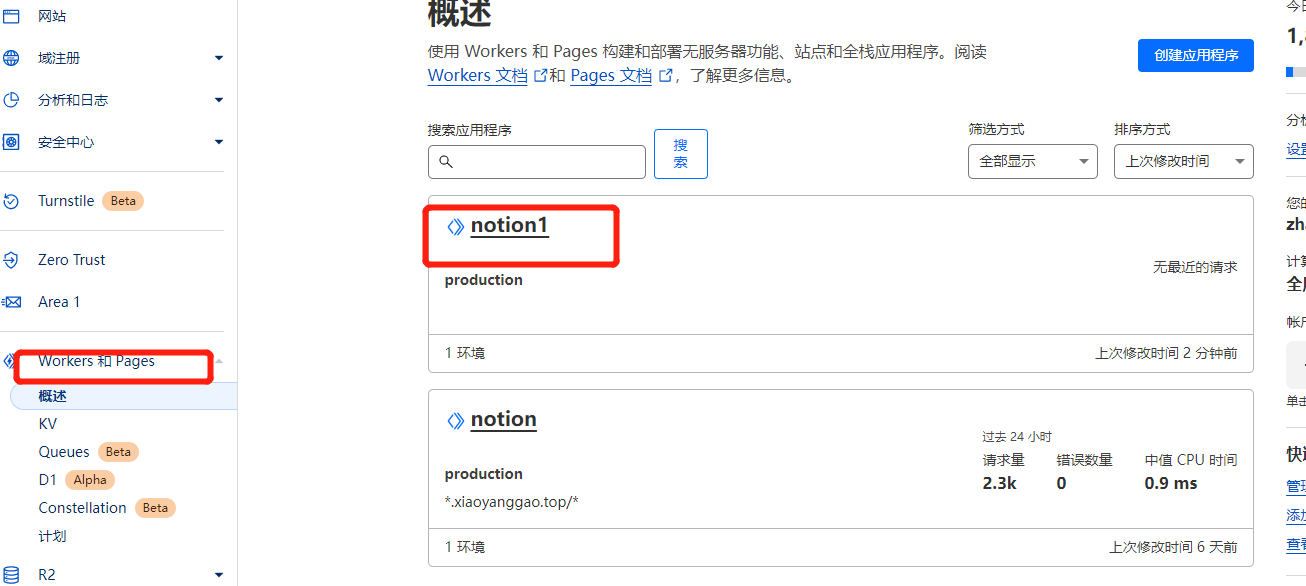Click production label under notion1
The image size is (1306, 586).
484,280
